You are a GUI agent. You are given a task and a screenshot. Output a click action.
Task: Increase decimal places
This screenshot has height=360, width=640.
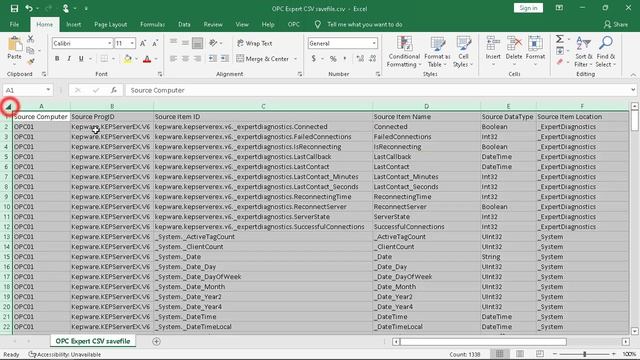(x=360, y=59)
